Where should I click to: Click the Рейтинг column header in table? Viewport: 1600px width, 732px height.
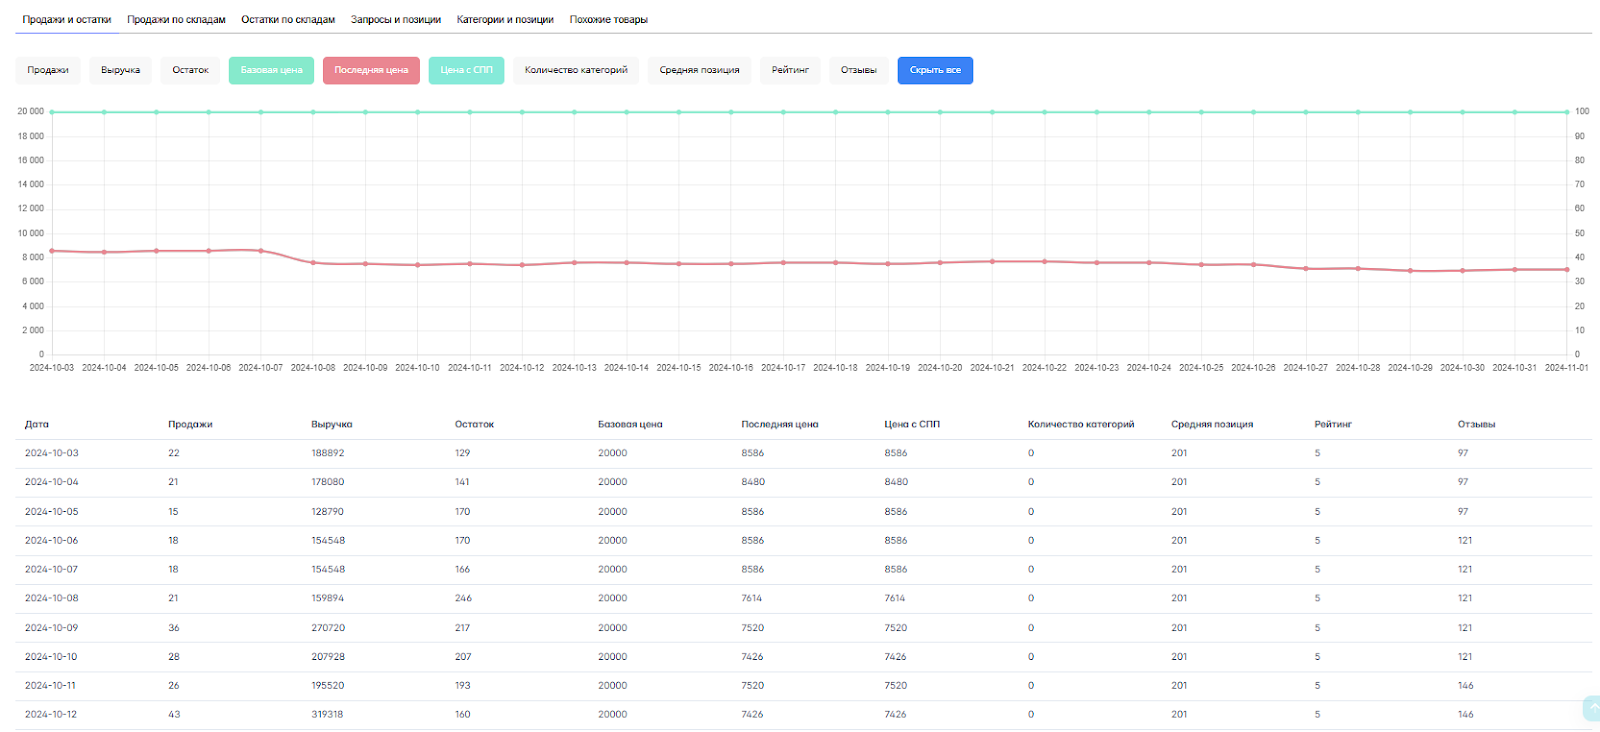click(x=1333, y=424)
